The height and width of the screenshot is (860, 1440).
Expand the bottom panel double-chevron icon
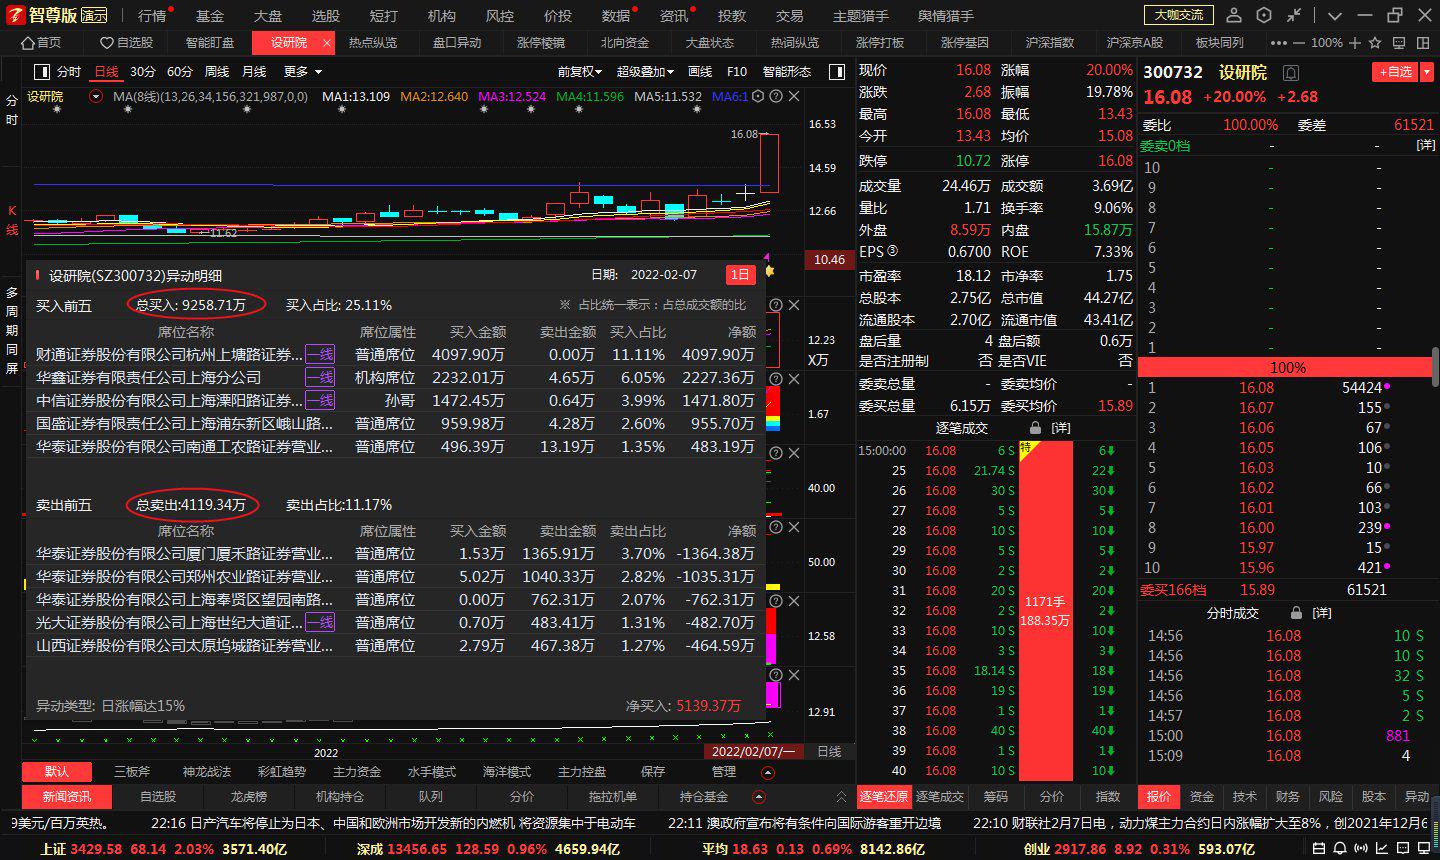click(x=841, y=797)
